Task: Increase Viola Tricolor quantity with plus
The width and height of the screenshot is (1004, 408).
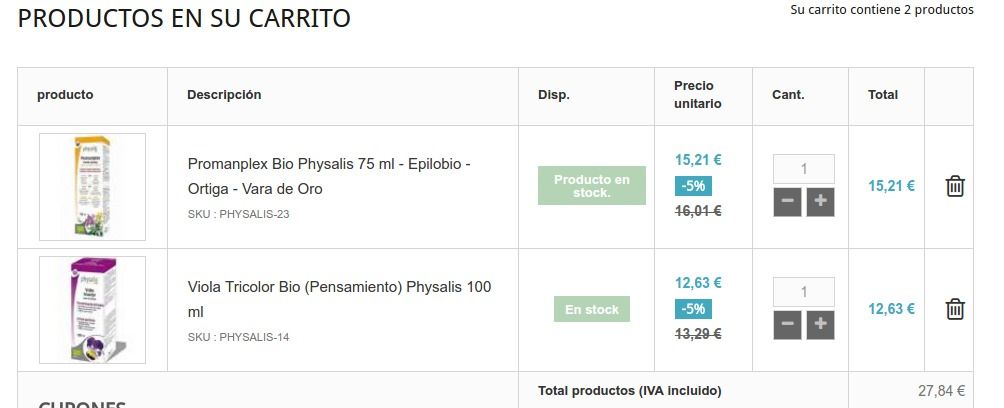Action: (x=820, y=325)
